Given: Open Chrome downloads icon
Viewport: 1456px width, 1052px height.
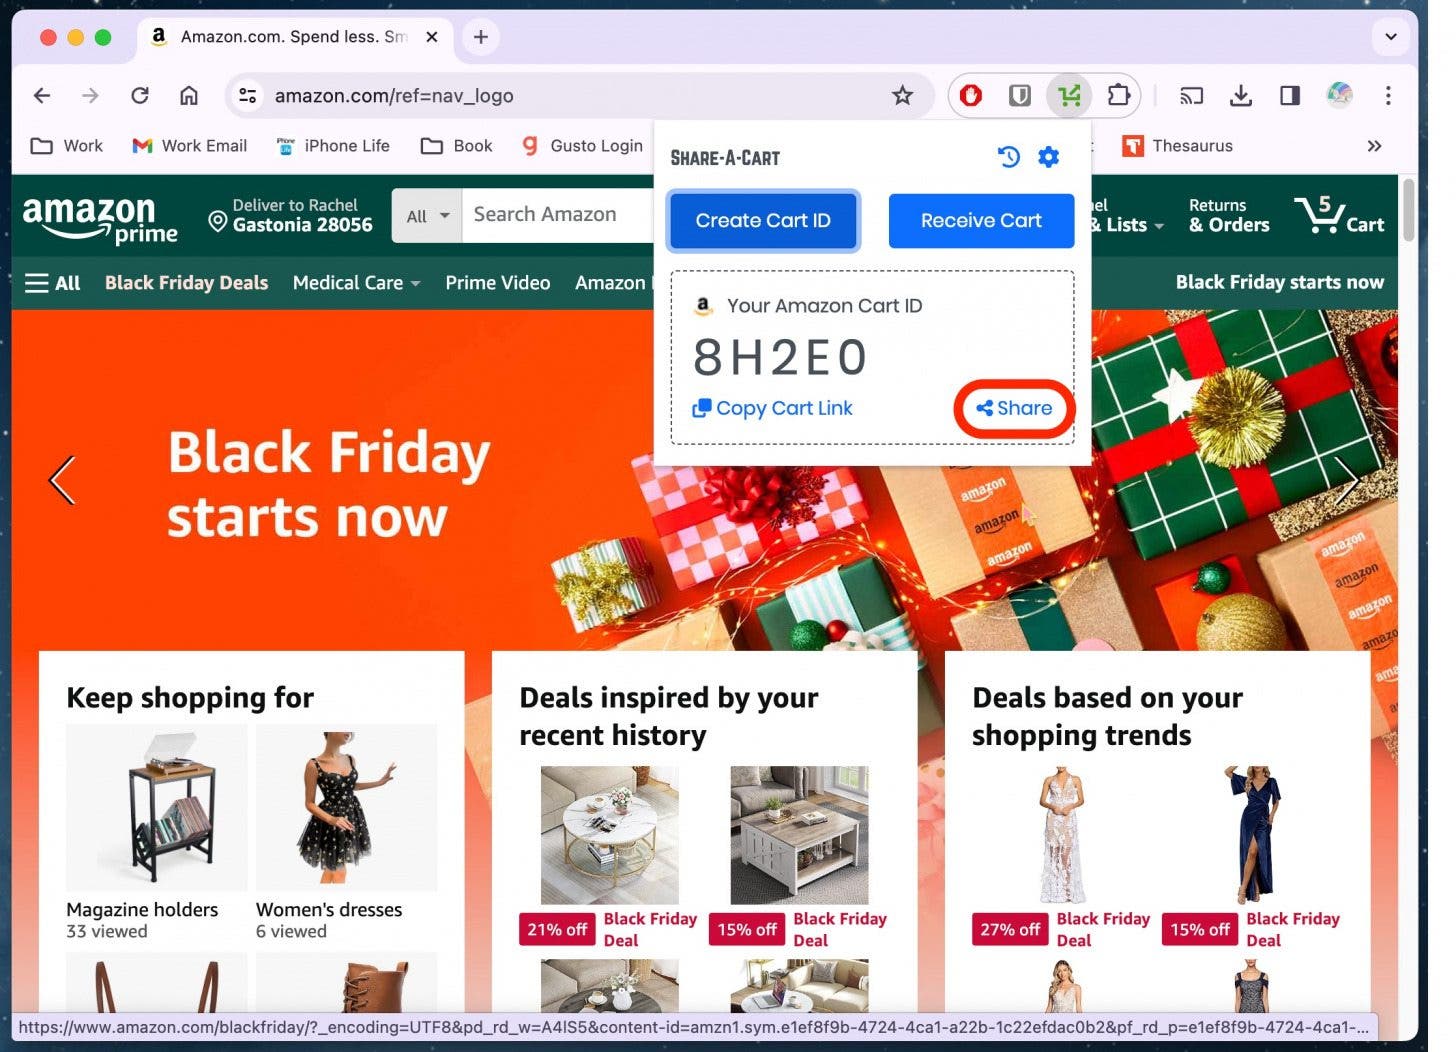Looking at the screenshot, I should (x=1240, y=95).
